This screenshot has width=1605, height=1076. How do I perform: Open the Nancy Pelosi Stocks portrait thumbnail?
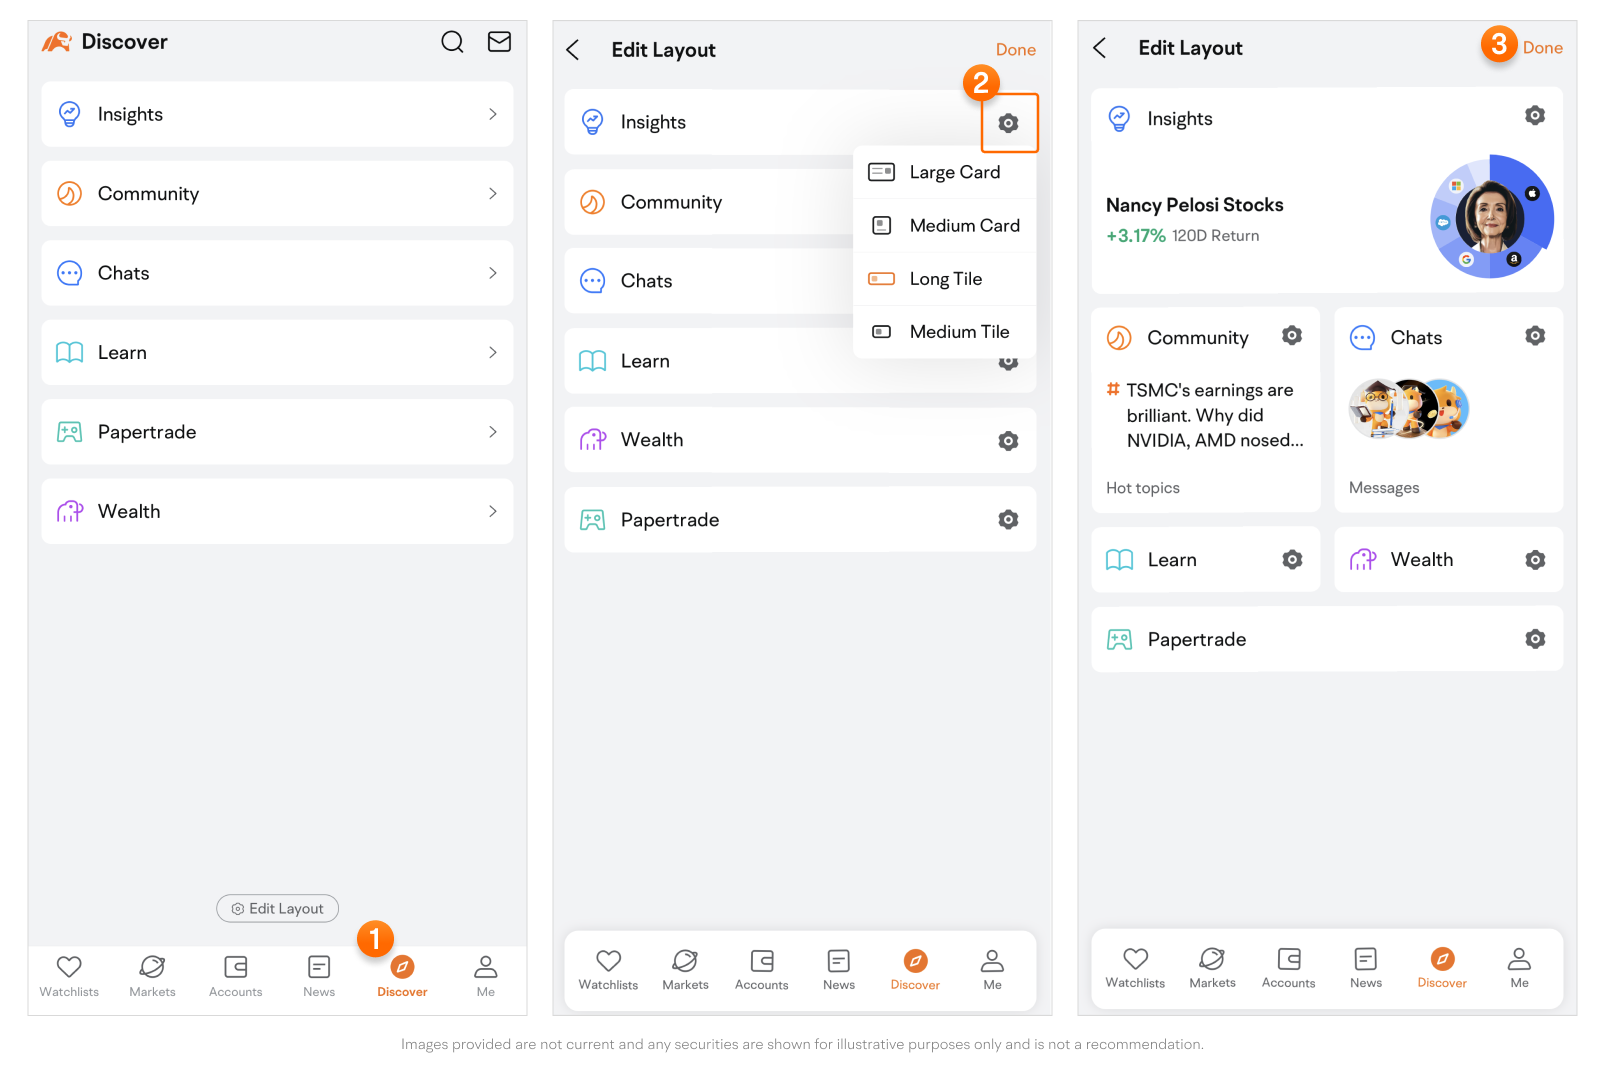click(x=1490, y=217)
